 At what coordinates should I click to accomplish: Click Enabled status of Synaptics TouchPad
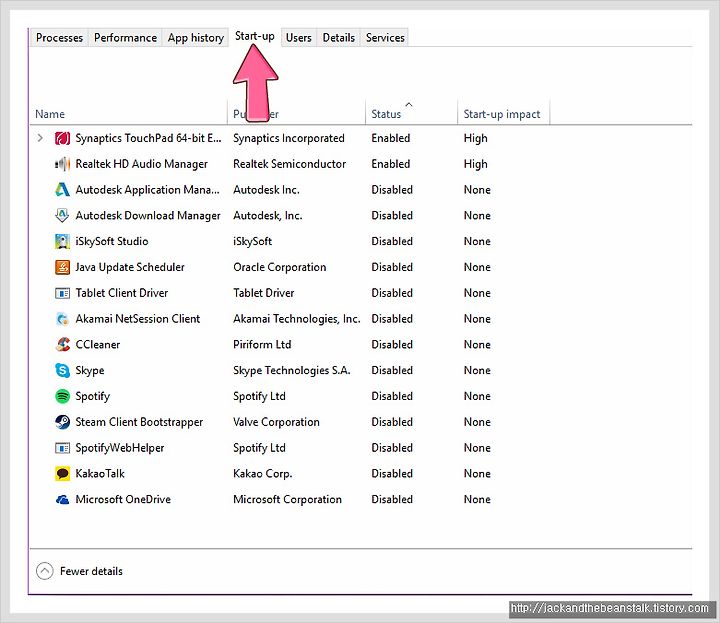click(391, 138)
